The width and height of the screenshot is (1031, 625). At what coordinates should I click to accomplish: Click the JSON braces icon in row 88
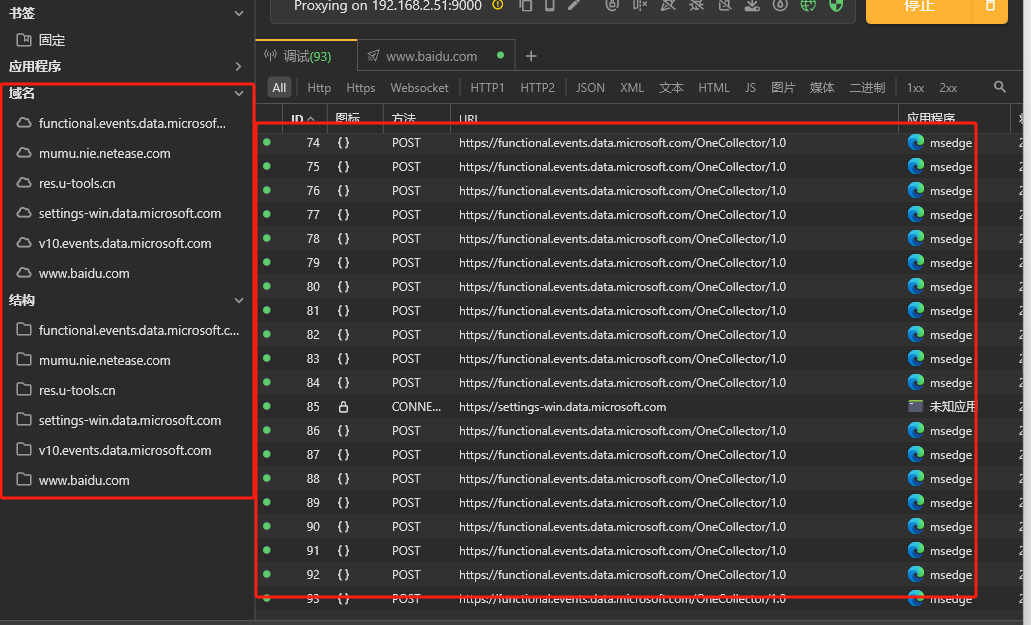pos(343,478)
